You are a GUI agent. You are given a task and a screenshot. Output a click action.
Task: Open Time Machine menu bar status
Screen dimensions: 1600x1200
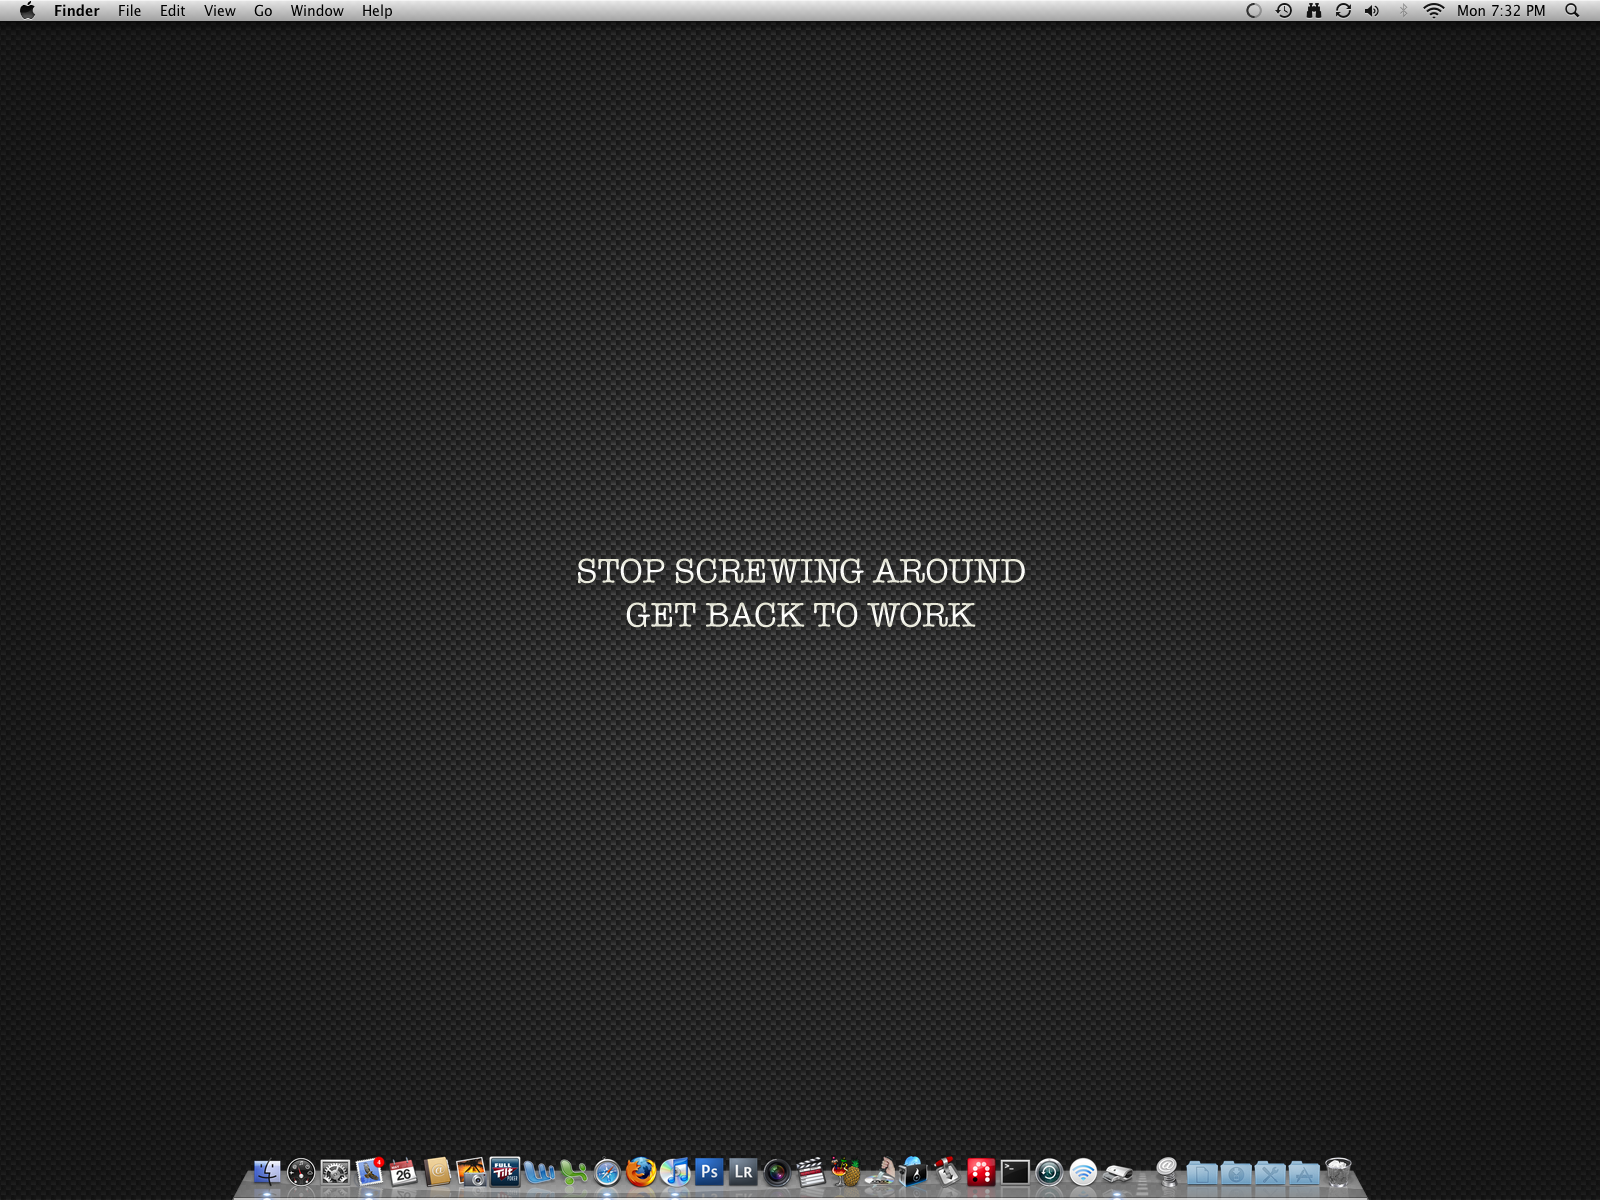click(x=1284, y=11)
